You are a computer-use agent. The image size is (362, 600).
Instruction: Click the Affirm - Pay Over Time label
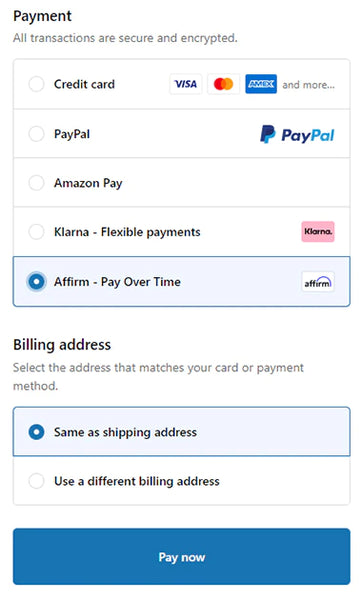[x=117, y=282]
